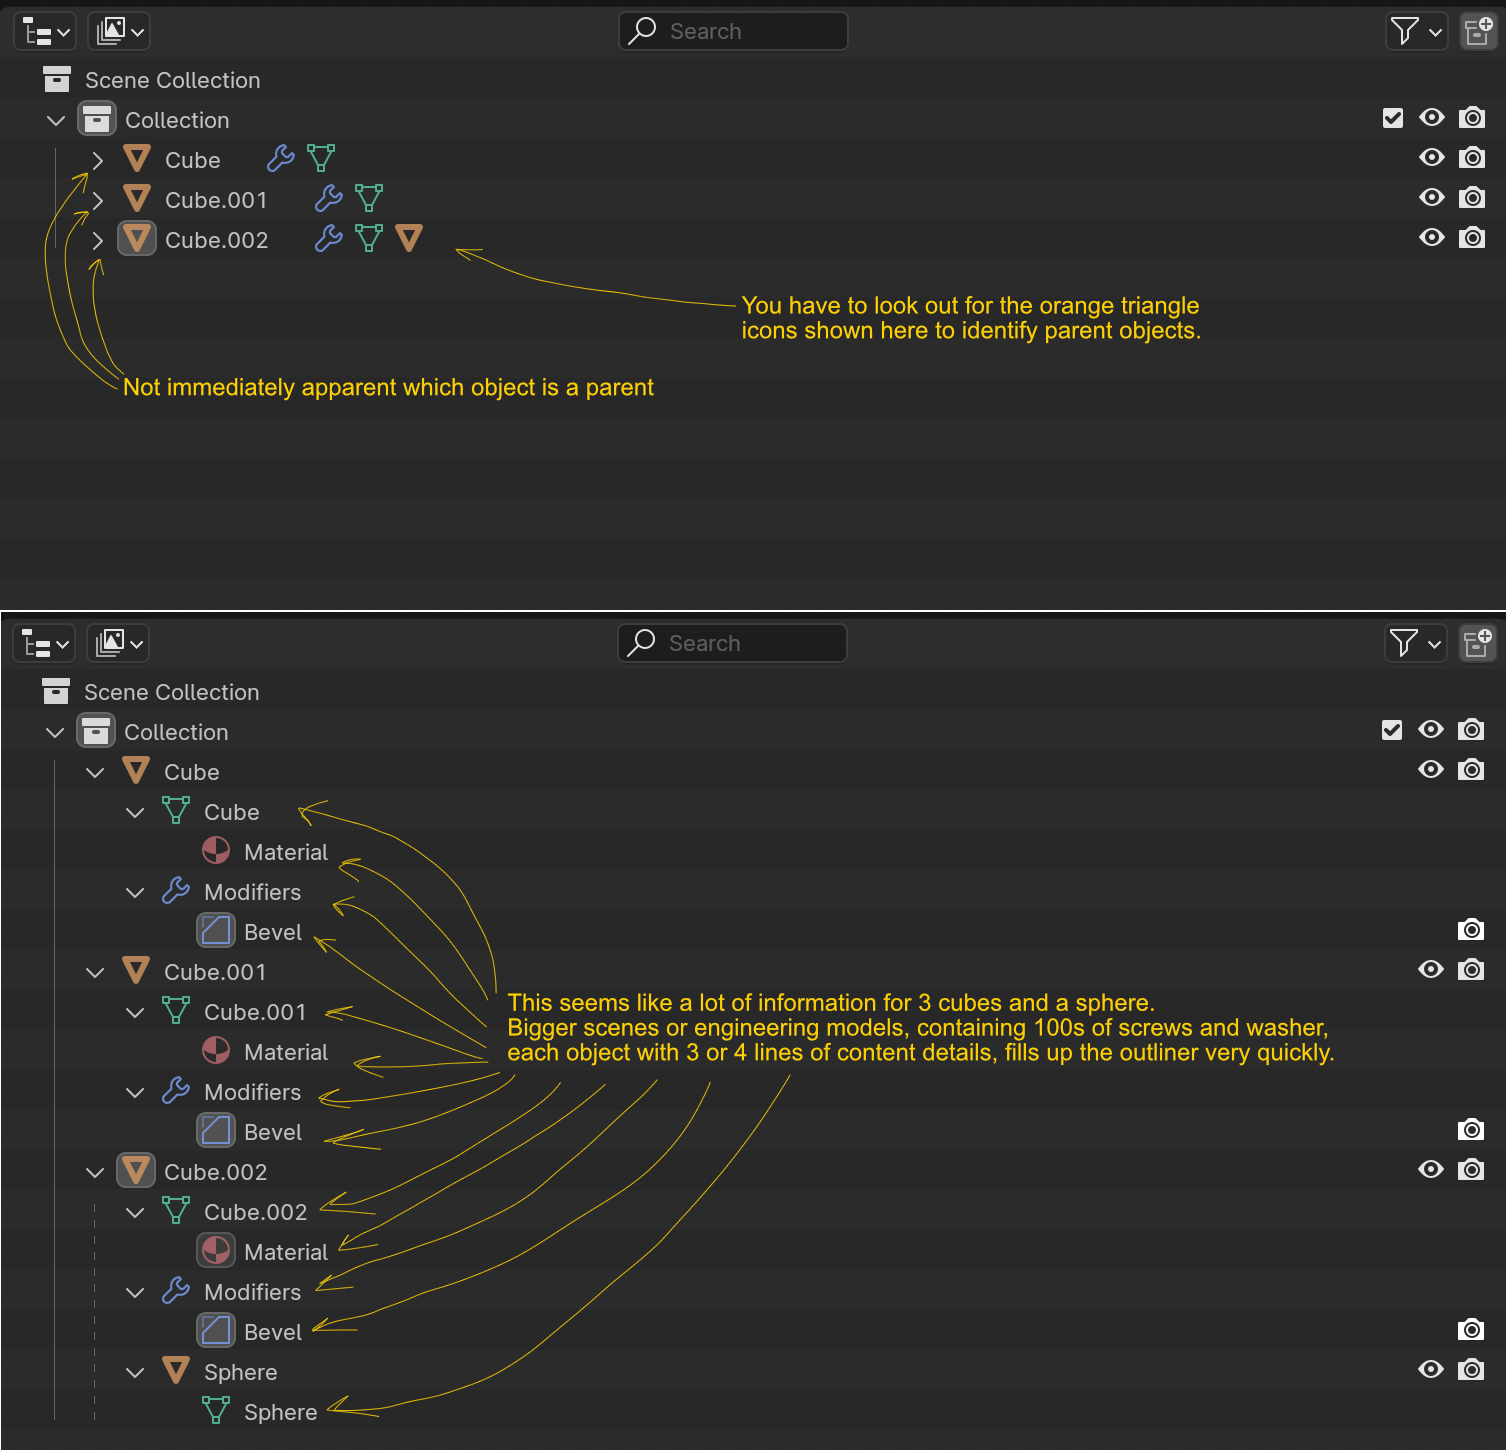Screen dimensions: 1506x1452
Task: Click the Search field in bottom outliner
Action: click(732, 643)
